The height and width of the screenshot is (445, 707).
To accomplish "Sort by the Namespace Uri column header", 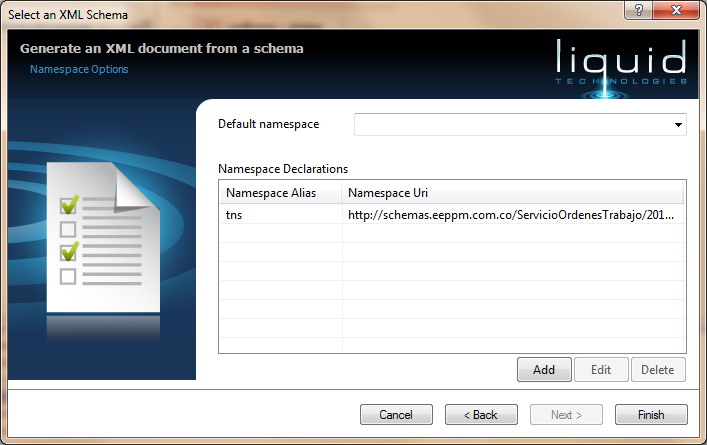I will (x=513, y=193).
